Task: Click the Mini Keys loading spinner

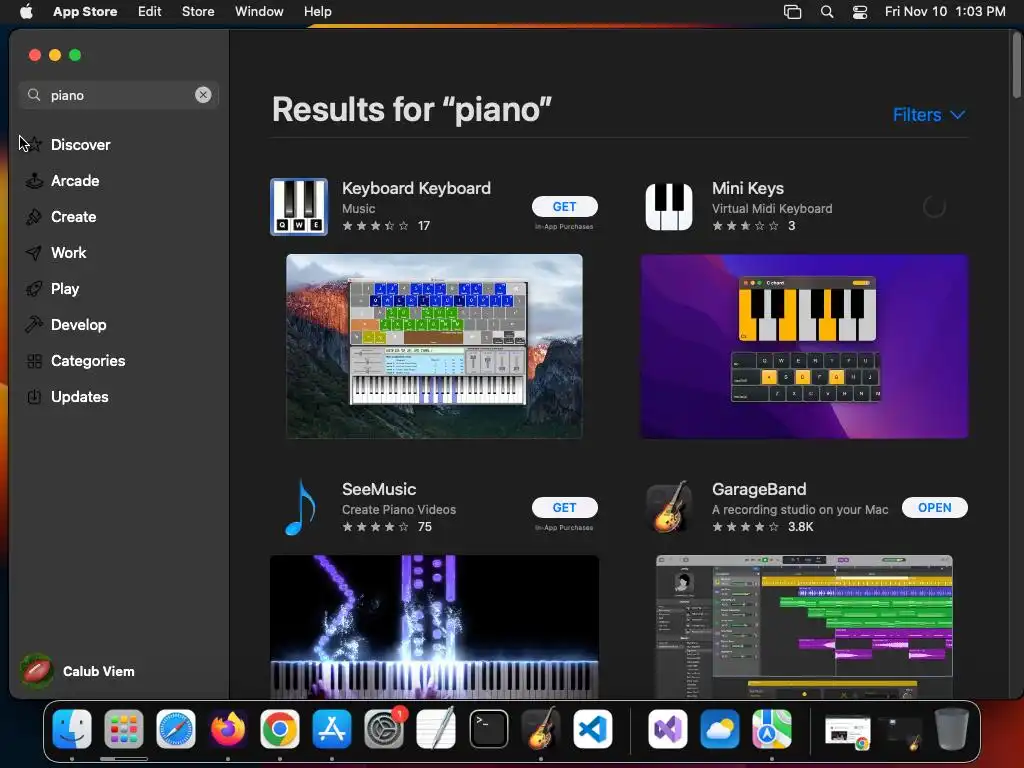Action: click(x=935, y=207)
